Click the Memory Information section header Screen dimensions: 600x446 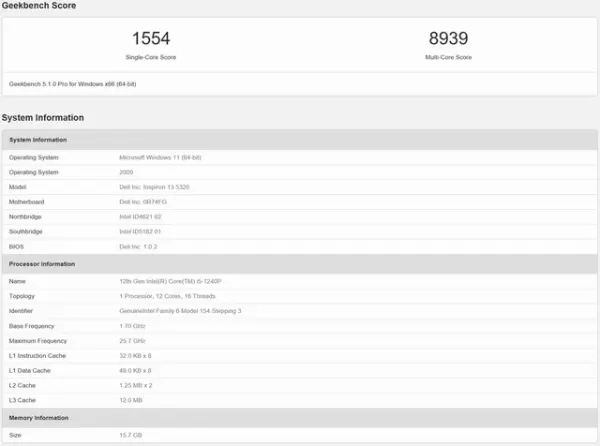click(x=39, y=418)
